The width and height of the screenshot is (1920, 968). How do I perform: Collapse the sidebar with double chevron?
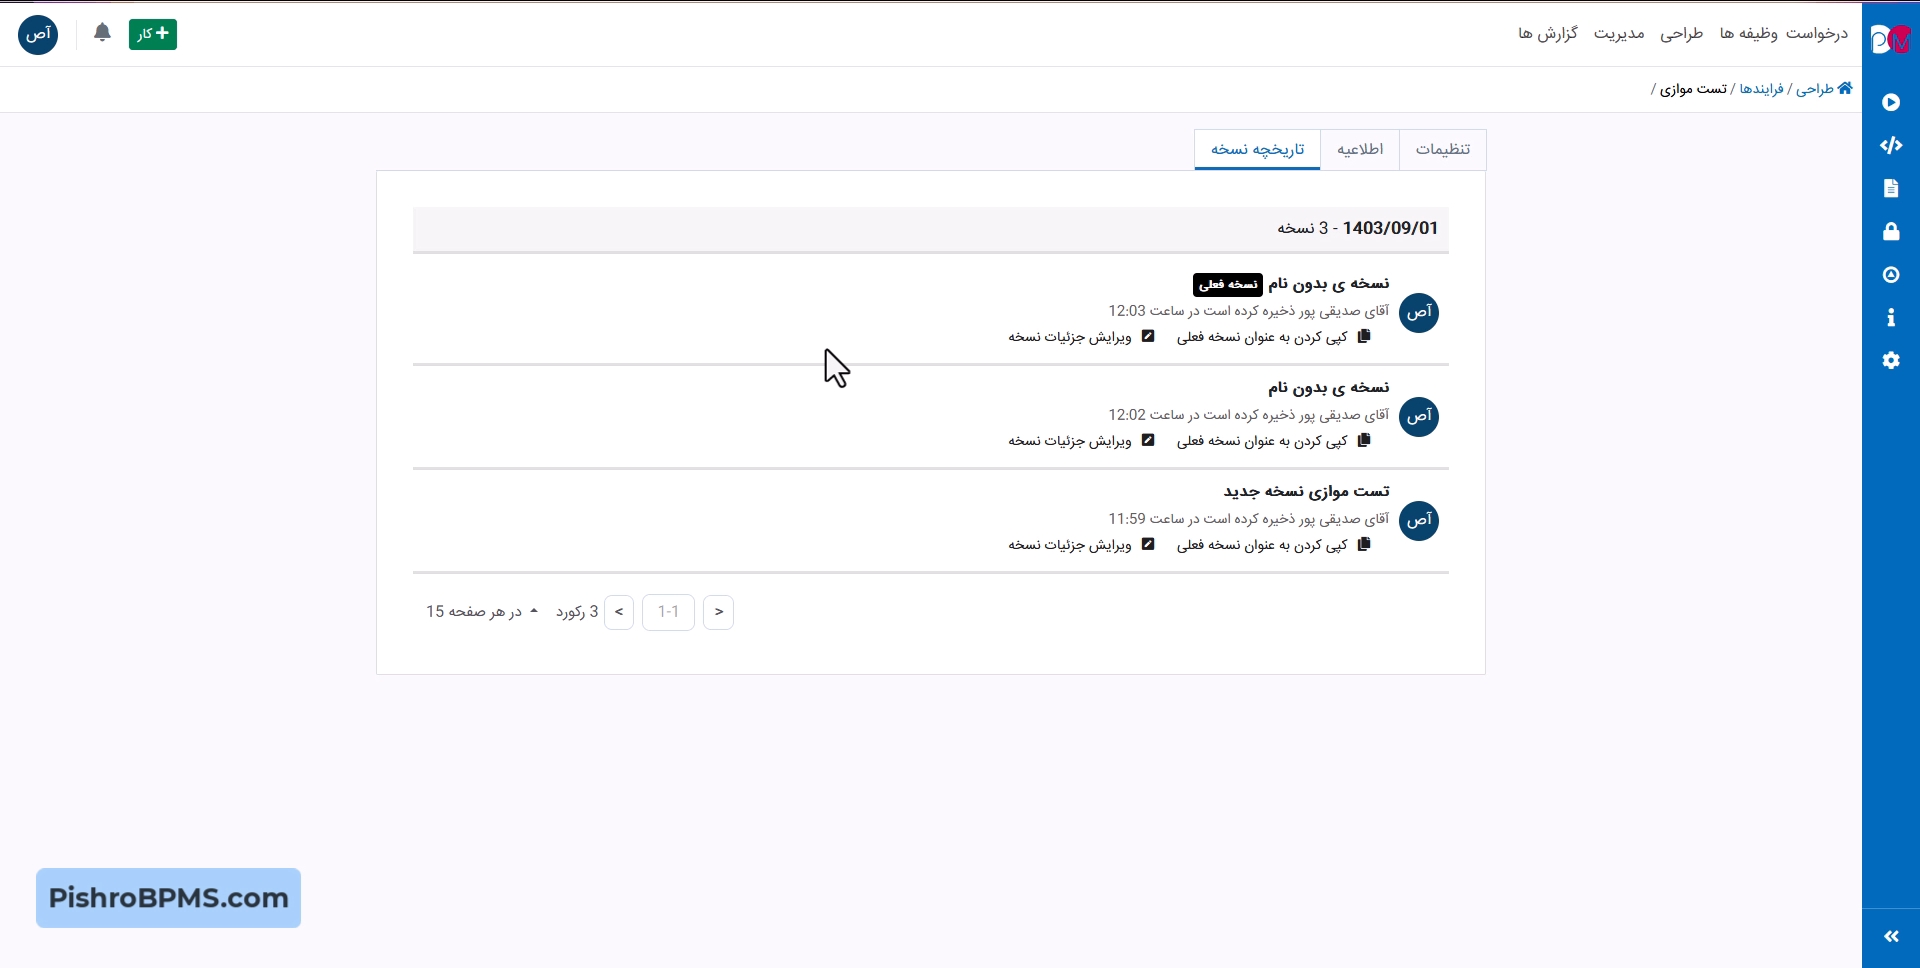1890,936
